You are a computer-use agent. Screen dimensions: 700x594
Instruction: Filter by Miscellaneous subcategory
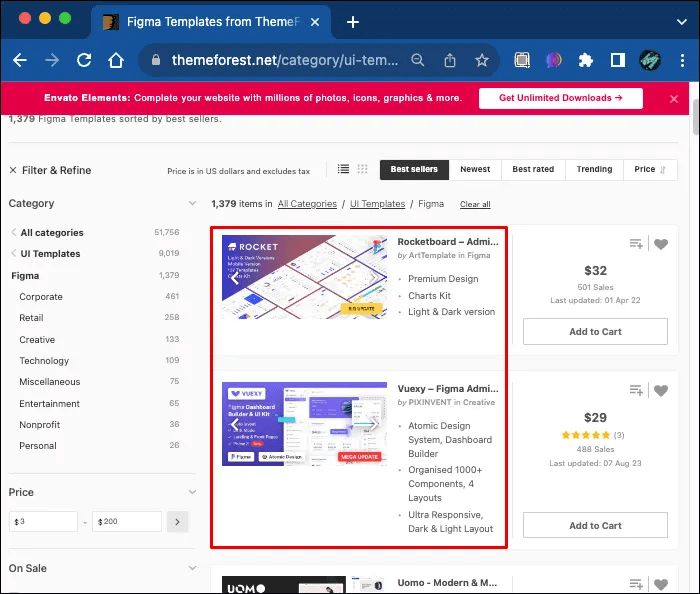click(x=50, y=382)
